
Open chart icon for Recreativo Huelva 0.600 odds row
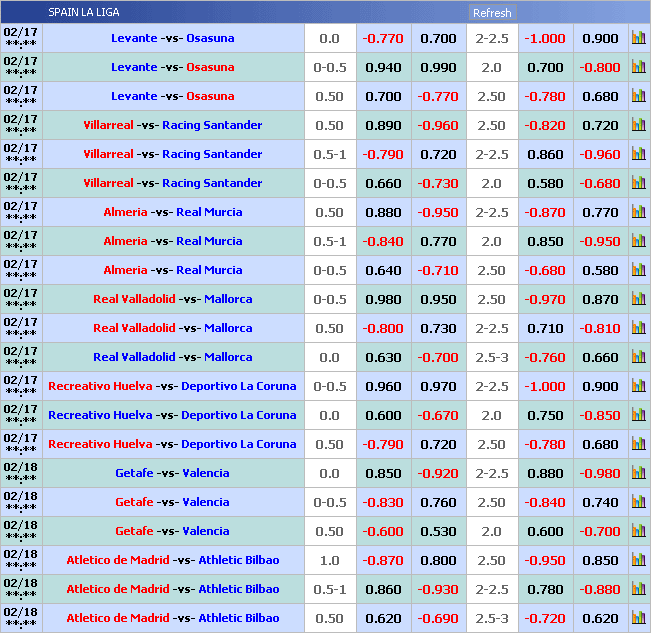click(638, 415)
